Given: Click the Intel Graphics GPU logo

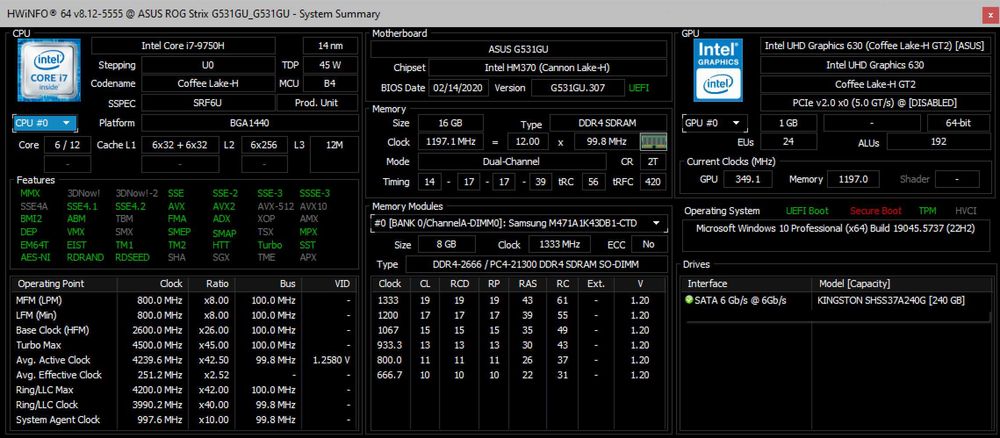Looking at the screenshot, I should pos(717,70).
